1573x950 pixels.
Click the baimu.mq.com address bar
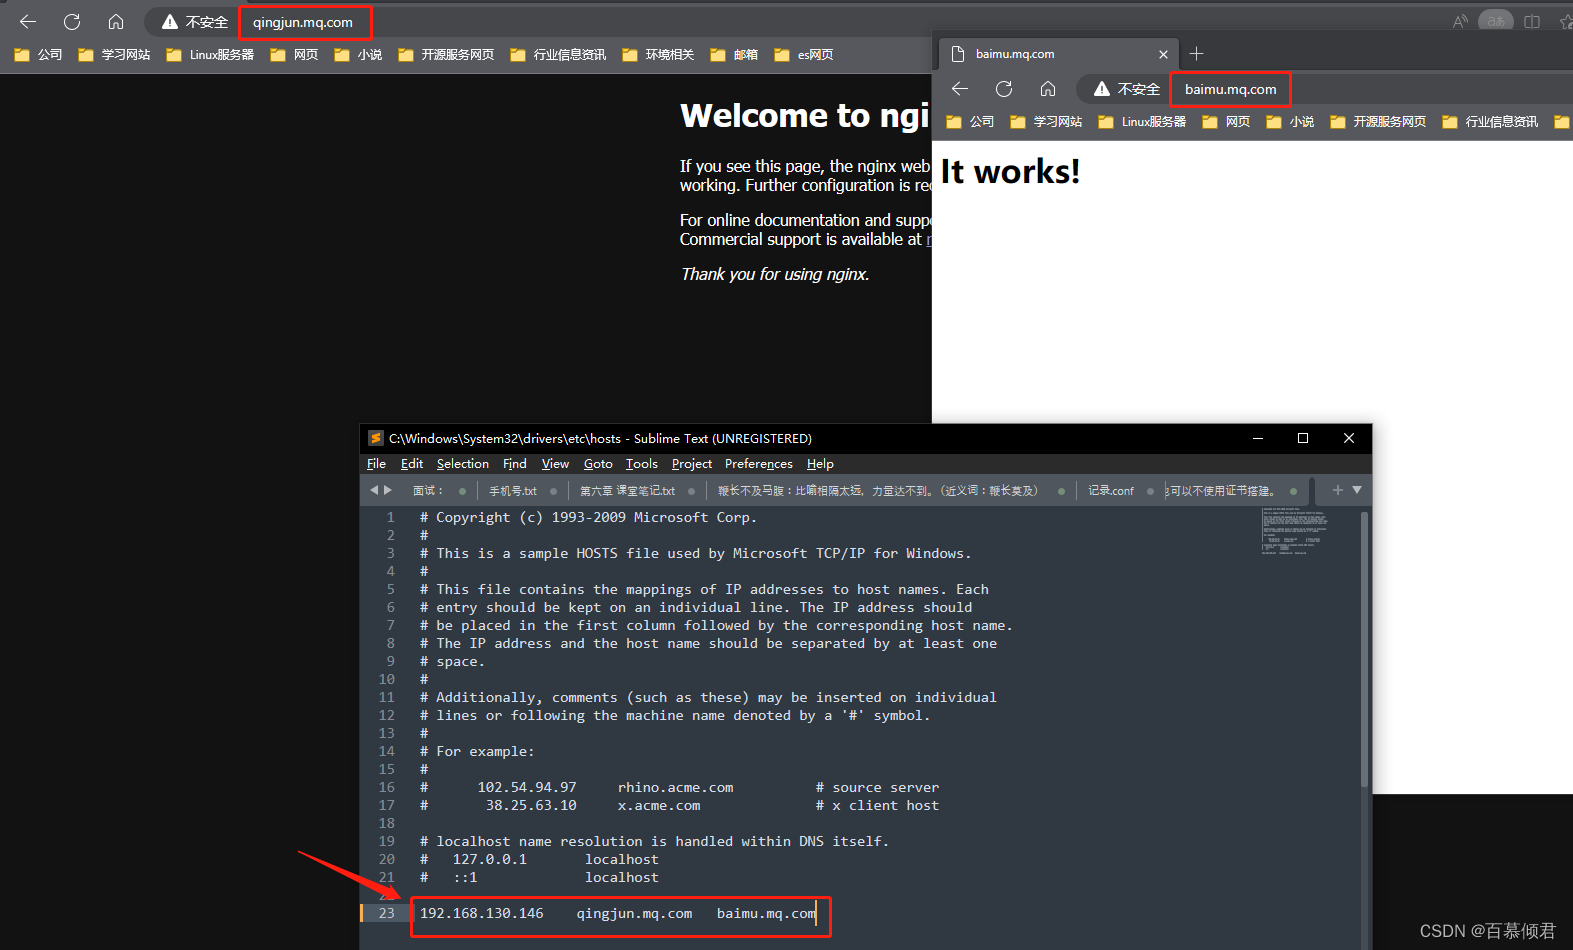[x=1231, y=89]
